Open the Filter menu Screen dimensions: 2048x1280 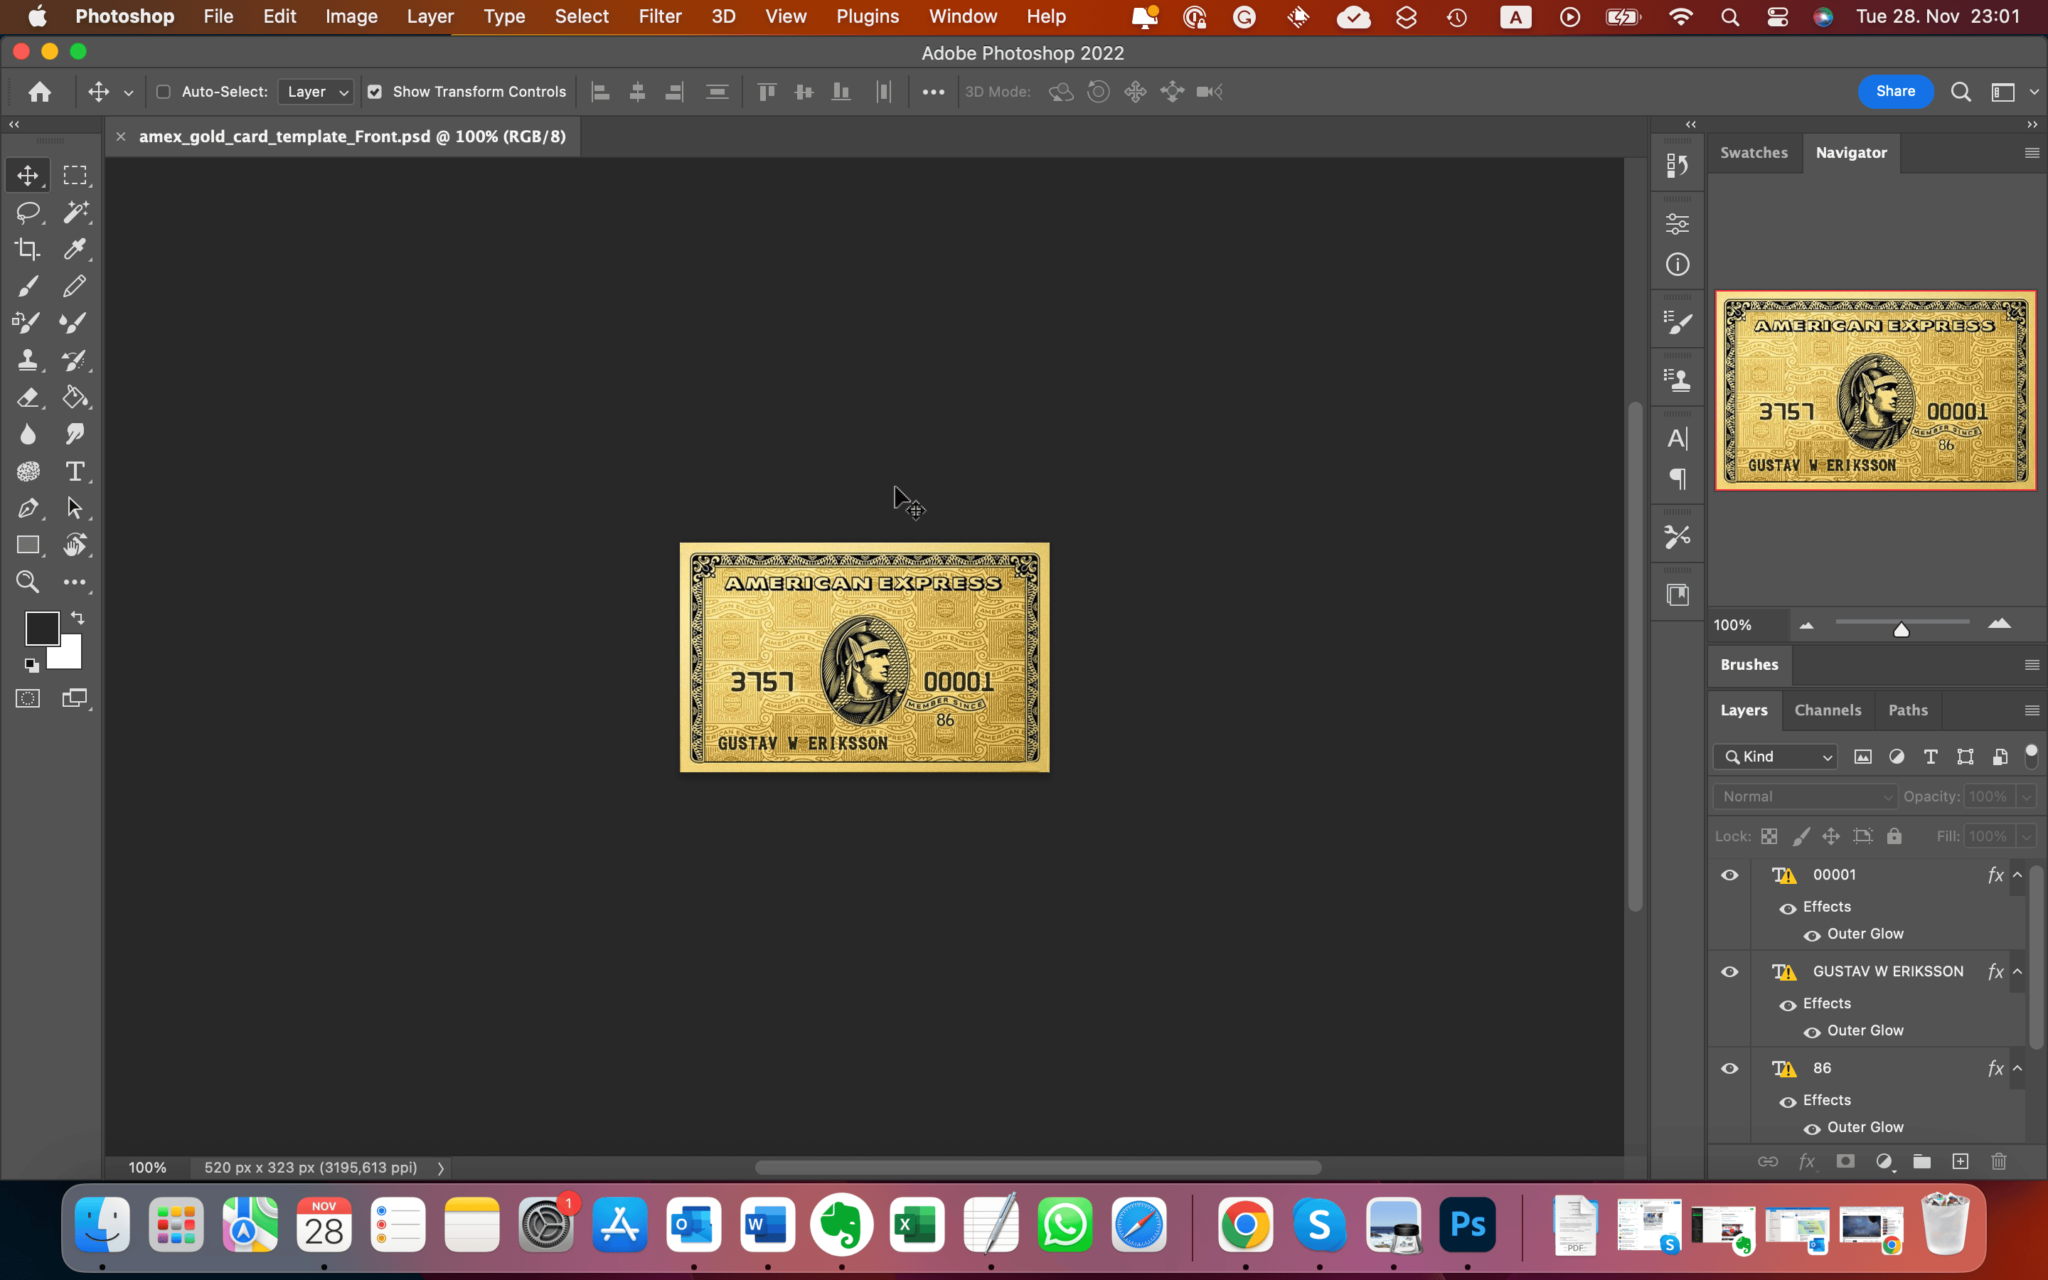[x=659, y=16]
